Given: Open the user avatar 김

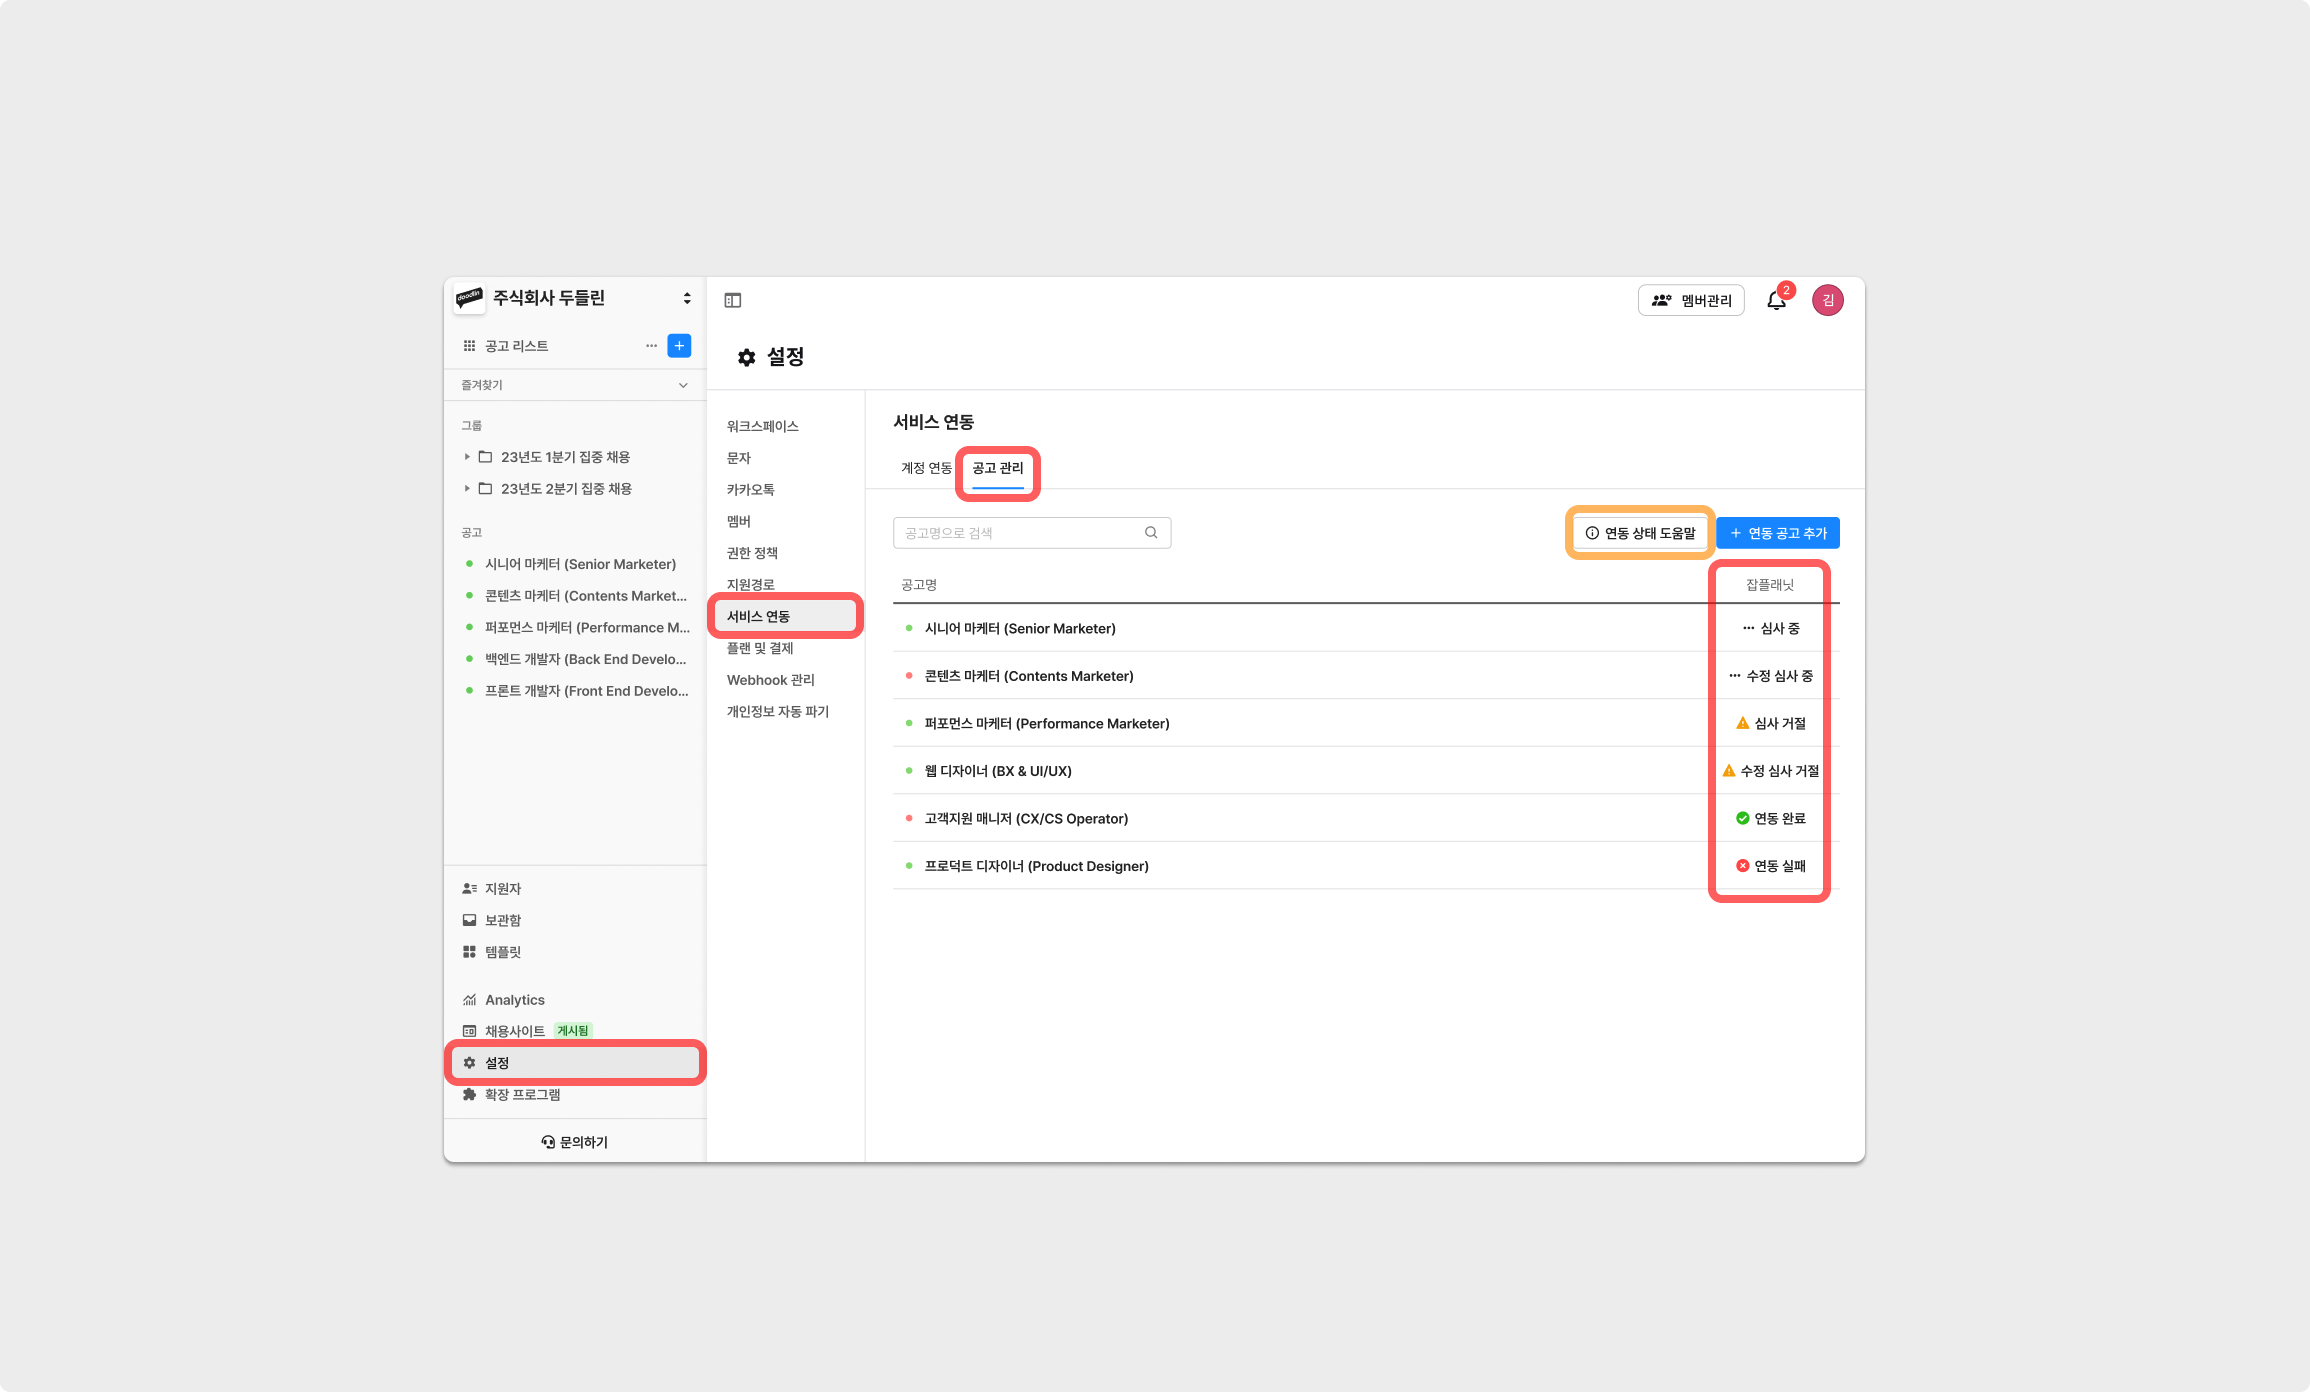Looking at the screenshot, I should click(x=1828, y=300).
